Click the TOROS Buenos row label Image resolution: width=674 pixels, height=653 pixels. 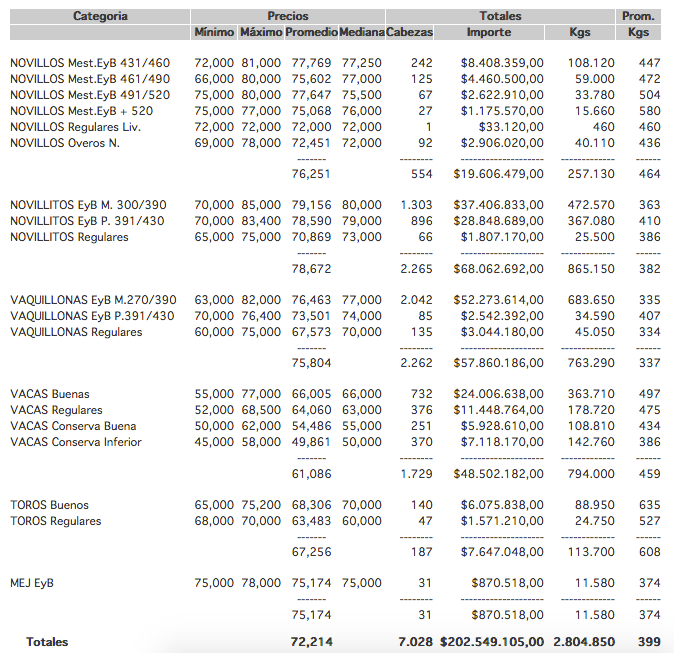click(49, 505)
